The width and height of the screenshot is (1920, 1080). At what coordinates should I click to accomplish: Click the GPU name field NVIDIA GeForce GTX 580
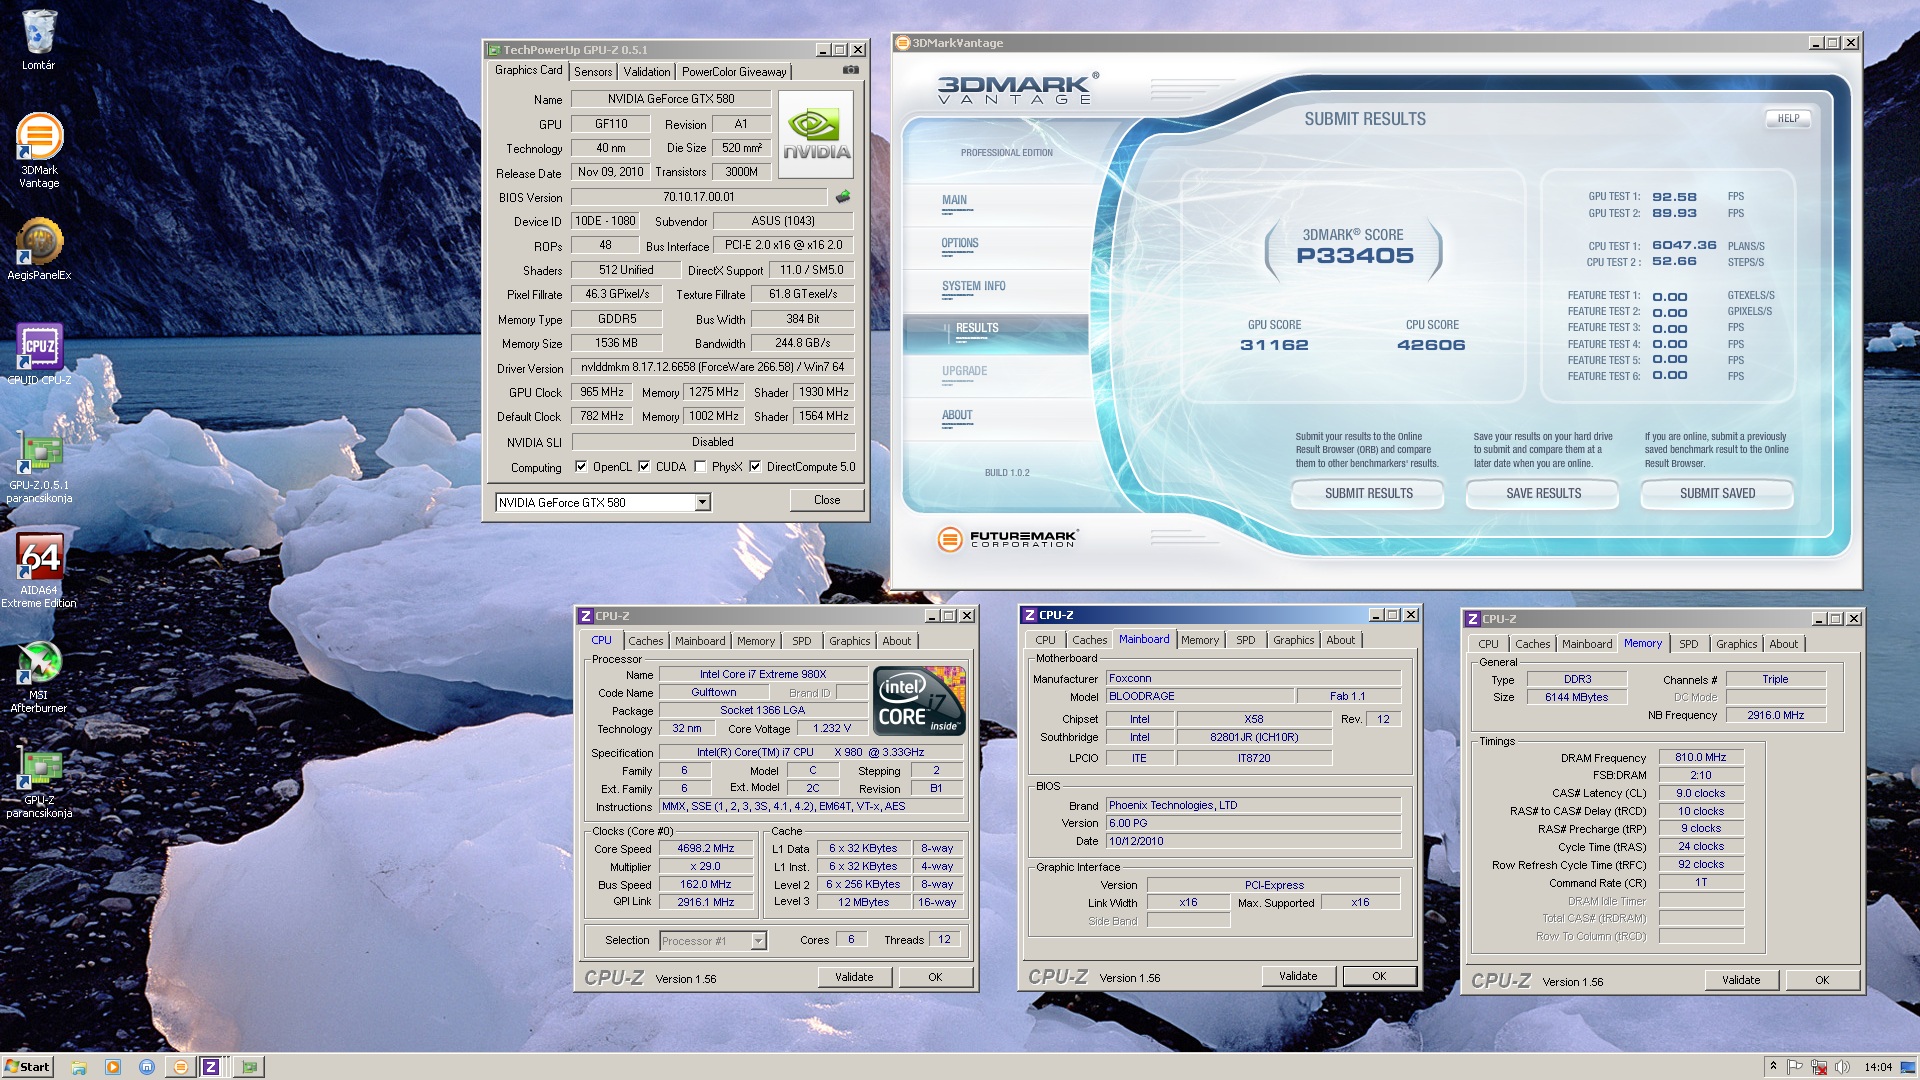coord(670,99)
